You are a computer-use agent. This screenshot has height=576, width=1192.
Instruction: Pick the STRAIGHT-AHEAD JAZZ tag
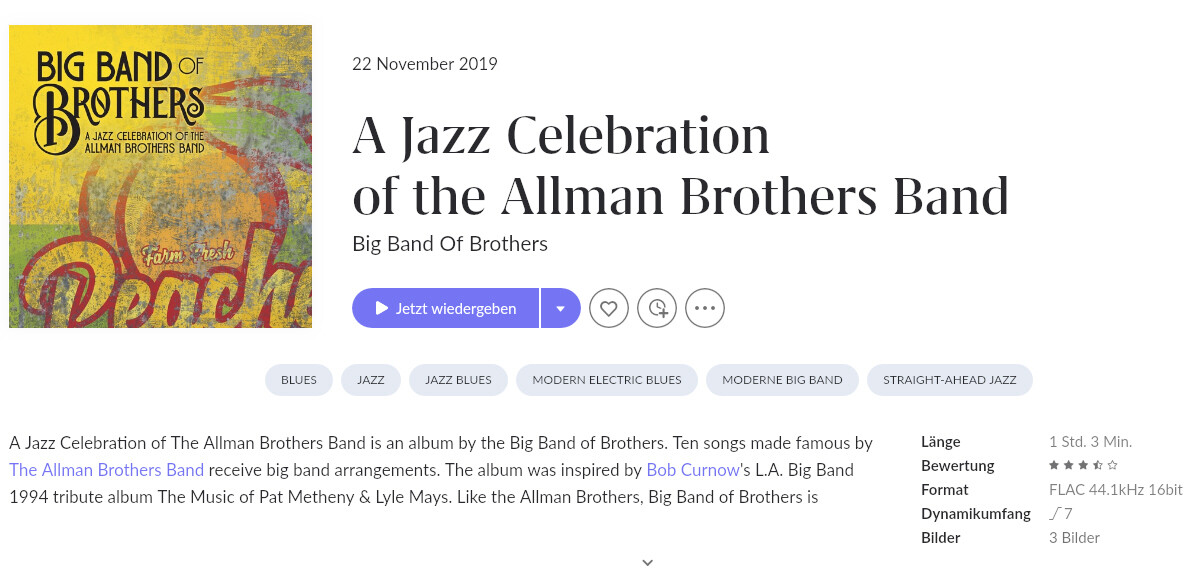(x=949, y=380)
